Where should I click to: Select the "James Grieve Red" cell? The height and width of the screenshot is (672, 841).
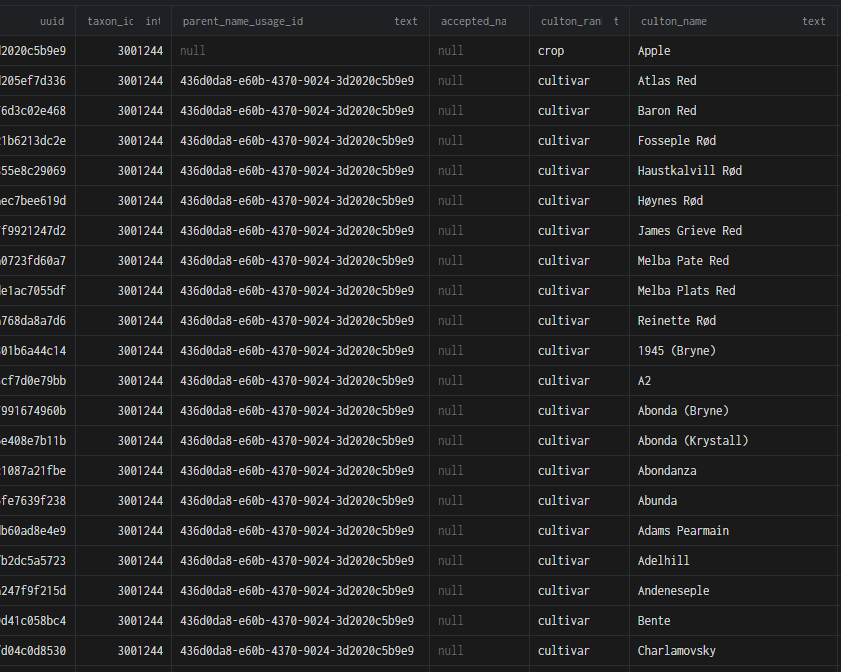[x=690, y=231]
